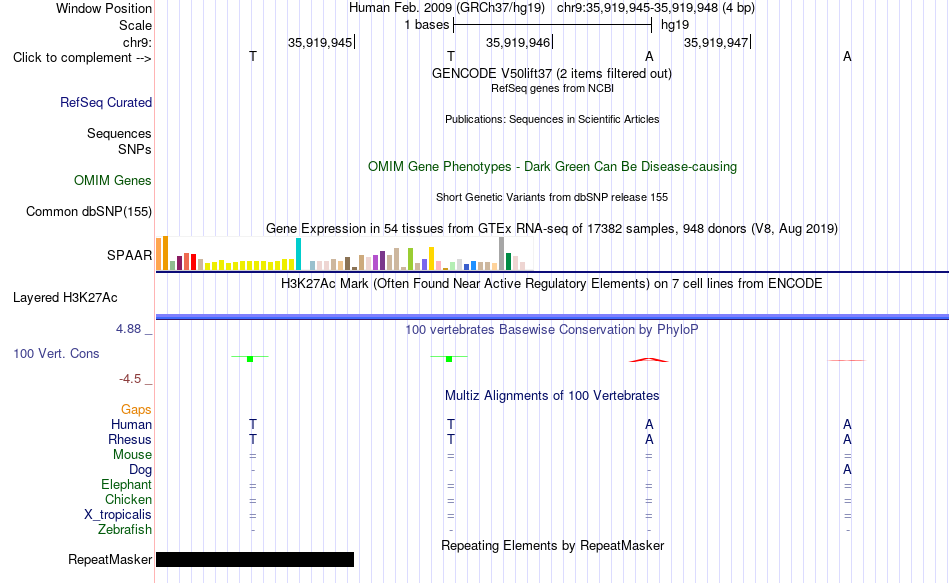This screenshot has width=950, height=583.
Task: Click the 4.88 PhyloP upper scale value
Action: pos(128,328)
